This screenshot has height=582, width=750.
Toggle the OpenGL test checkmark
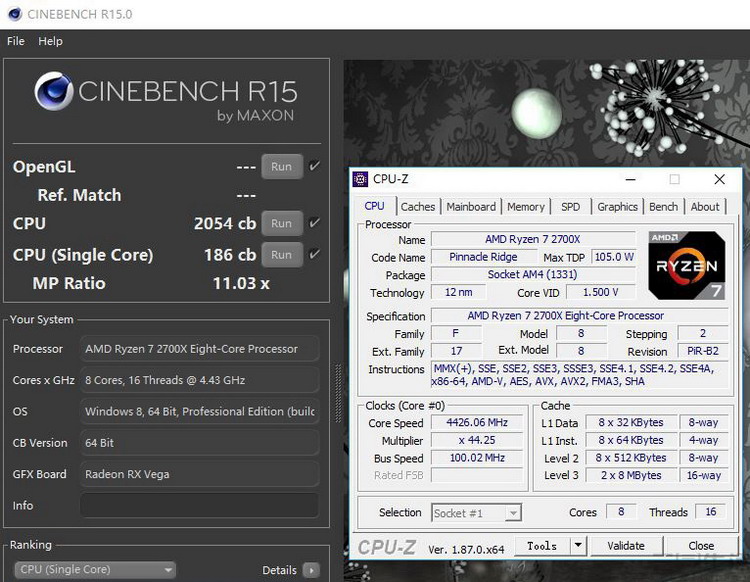coord(314,166)
